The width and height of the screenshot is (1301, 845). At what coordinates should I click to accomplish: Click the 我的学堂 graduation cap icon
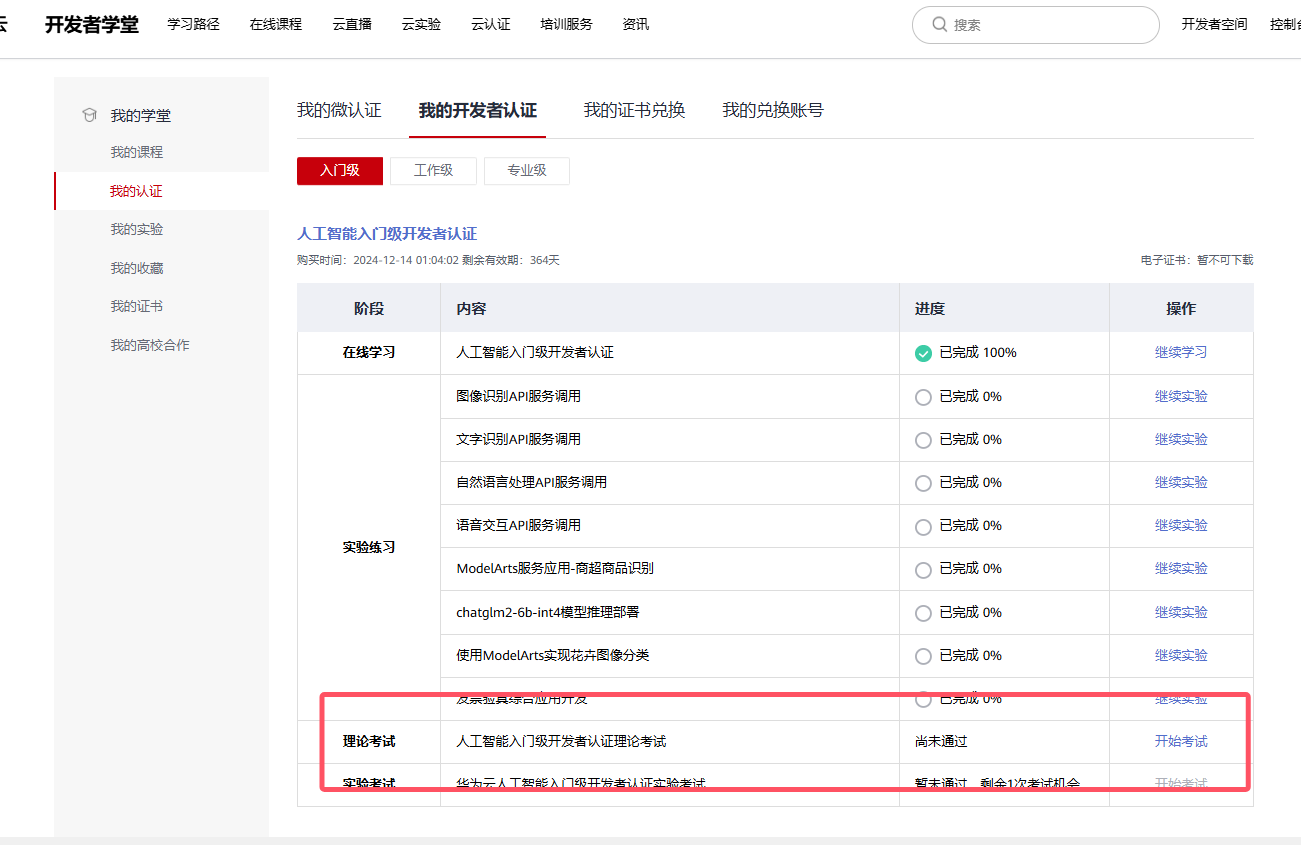click(89, 115)
